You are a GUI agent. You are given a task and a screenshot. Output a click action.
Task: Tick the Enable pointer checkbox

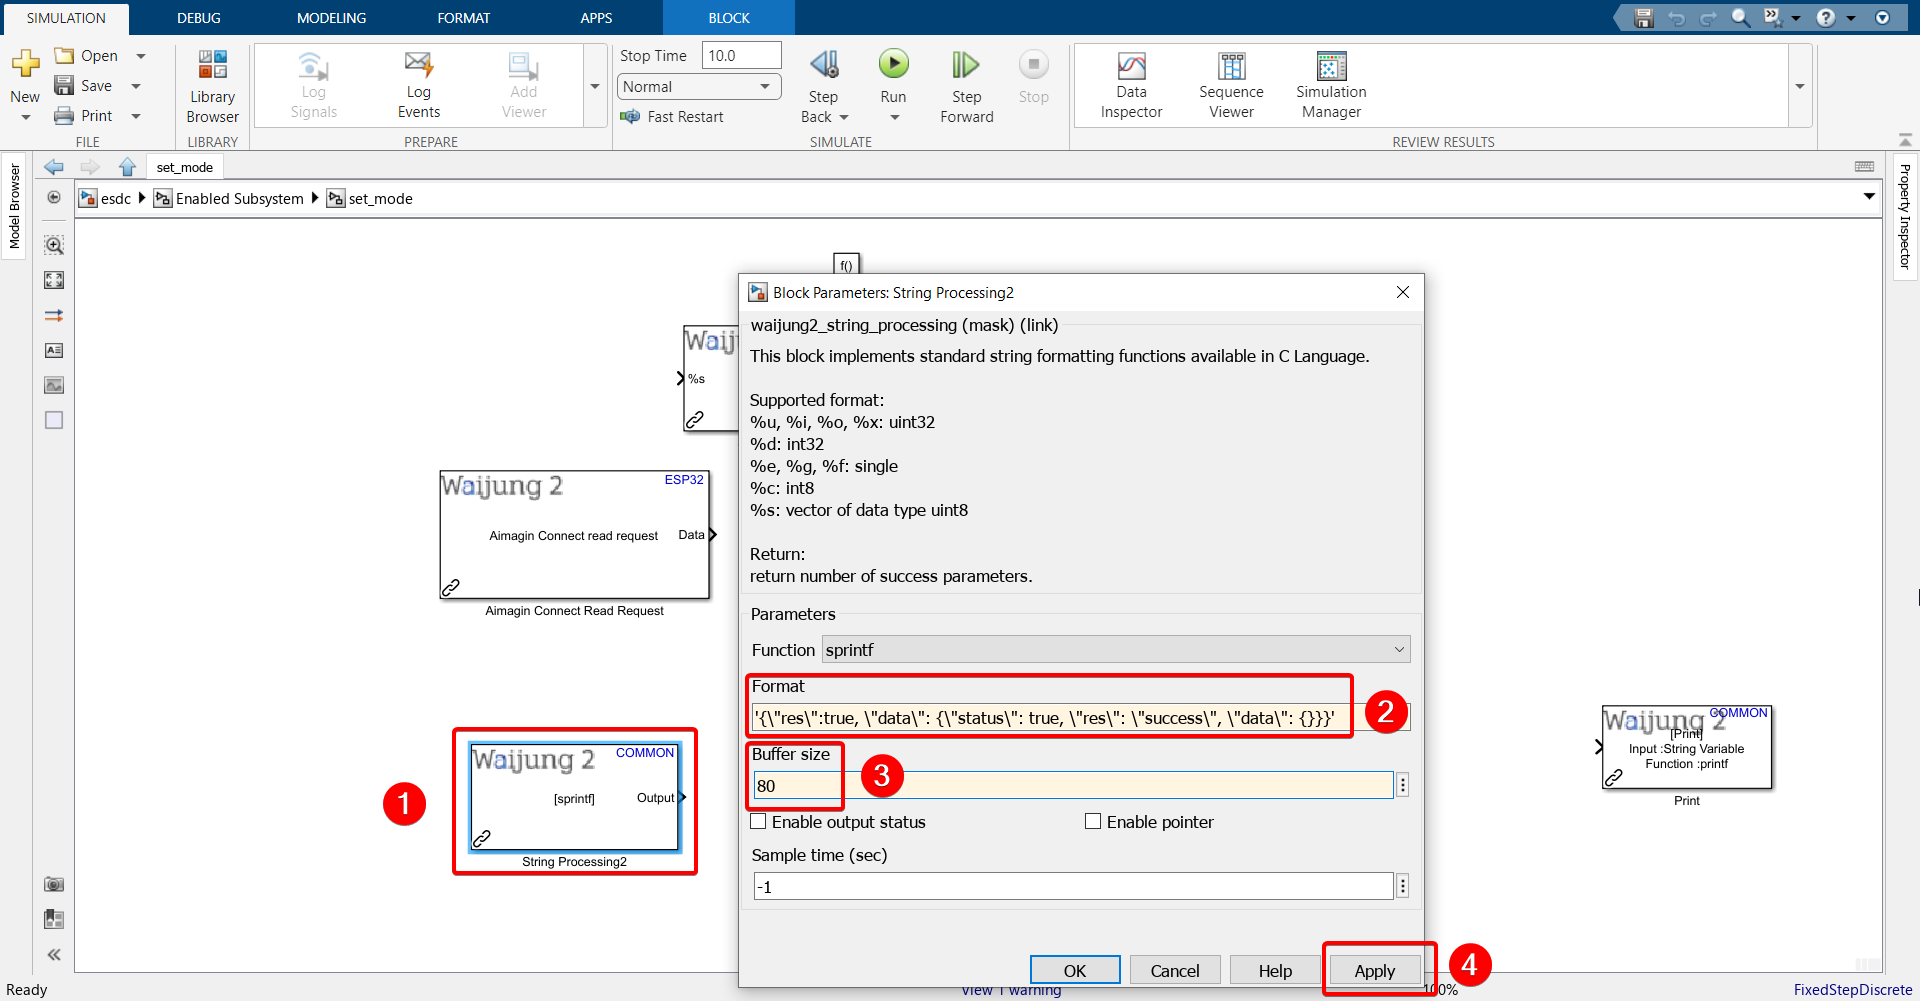1093,822
